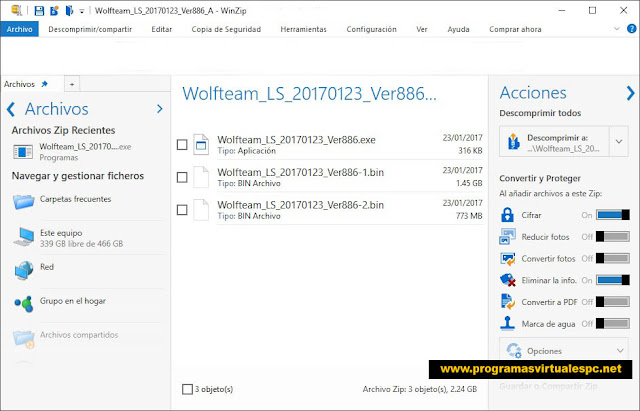Select file name Wolfteam_LS_20170123_Ver886-2.bin

[300, 205]
